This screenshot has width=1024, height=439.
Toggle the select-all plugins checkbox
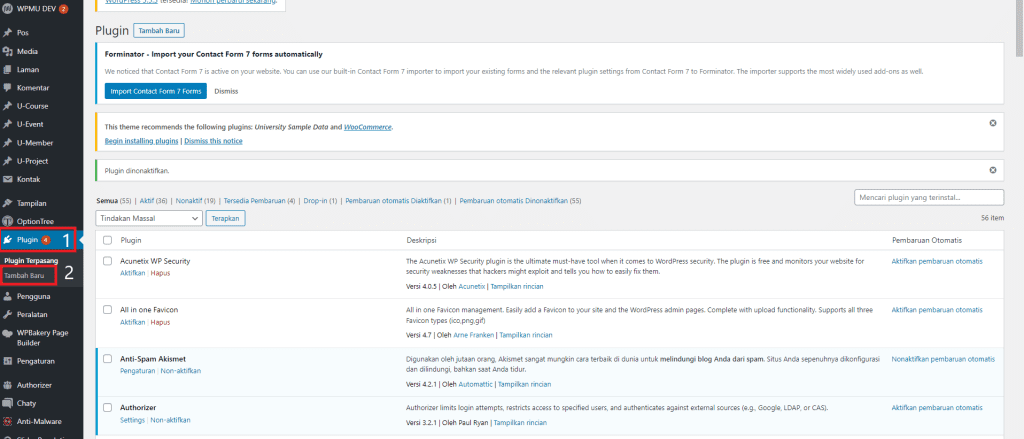tap(108, 240)
